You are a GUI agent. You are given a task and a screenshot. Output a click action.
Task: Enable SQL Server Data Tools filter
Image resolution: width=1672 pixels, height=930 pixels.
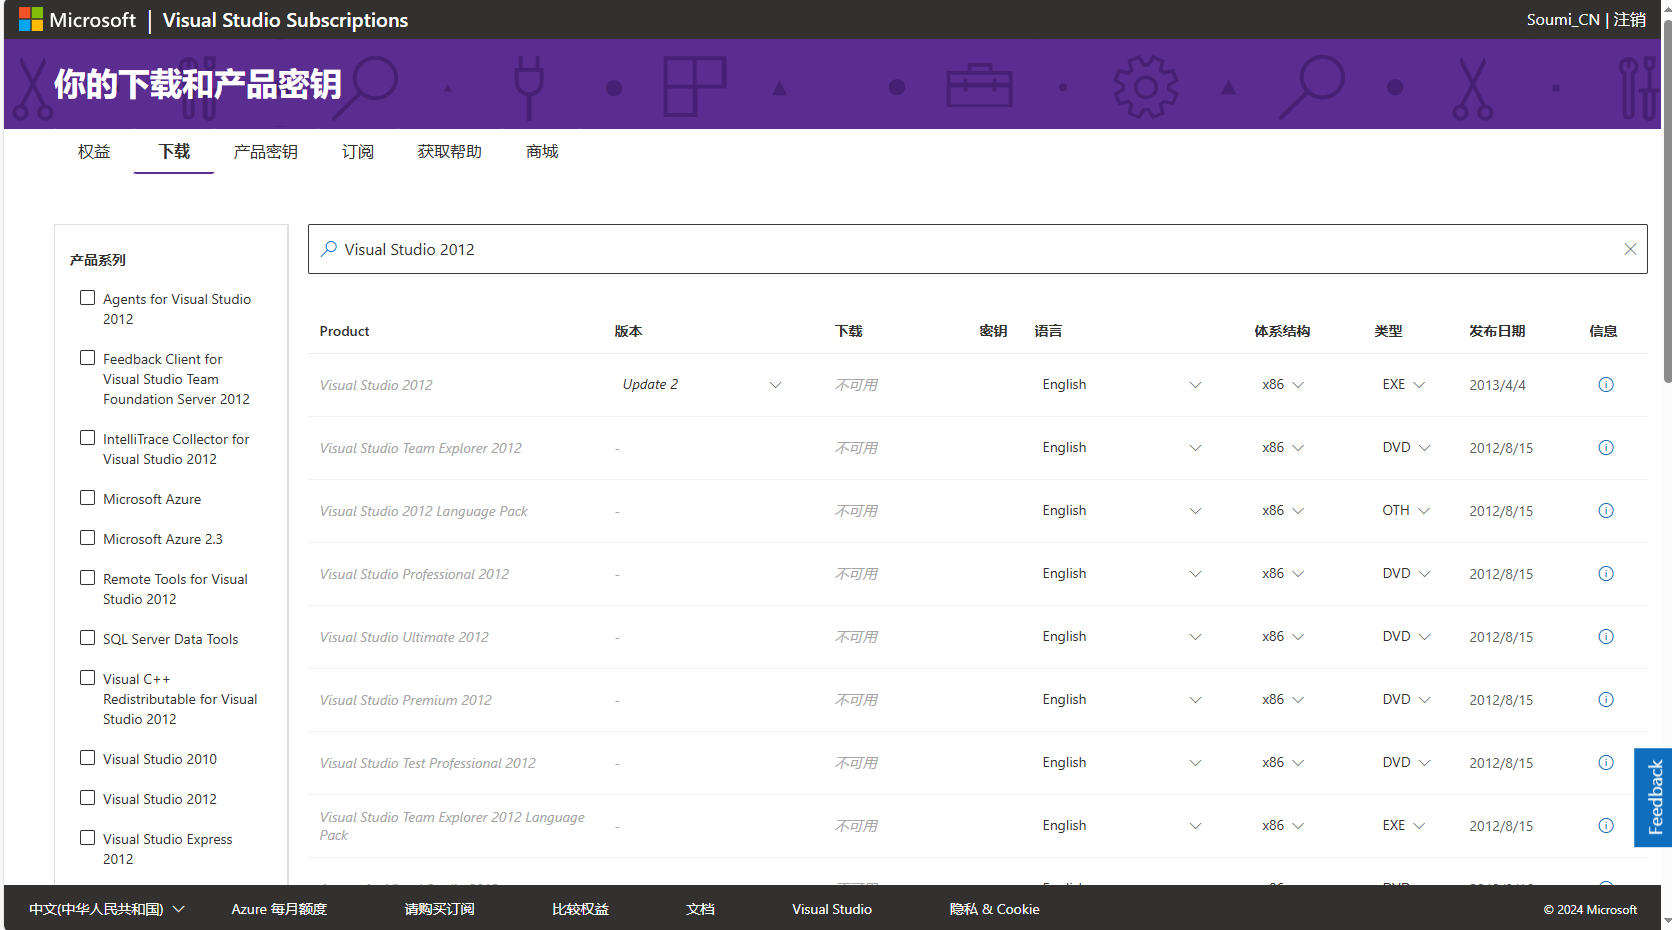coord(88,638)
